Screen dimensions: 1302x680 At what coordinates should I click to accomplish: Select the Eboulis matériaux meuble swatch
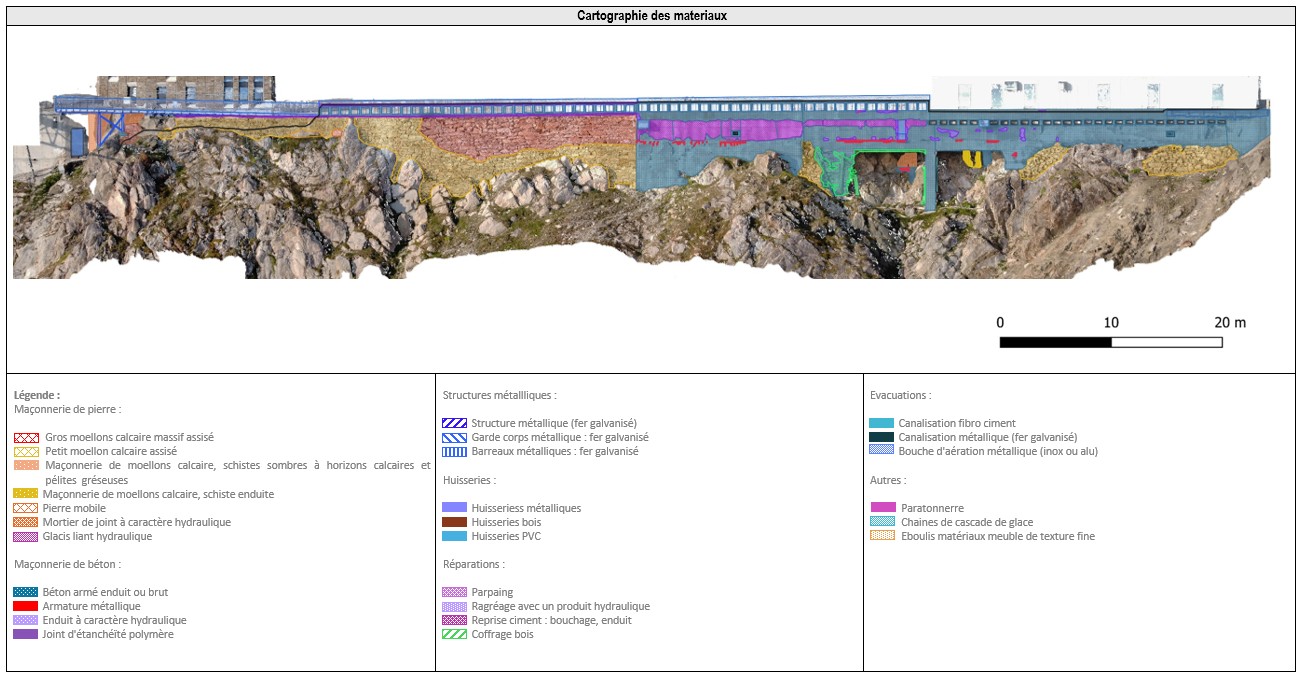(882, 536)
